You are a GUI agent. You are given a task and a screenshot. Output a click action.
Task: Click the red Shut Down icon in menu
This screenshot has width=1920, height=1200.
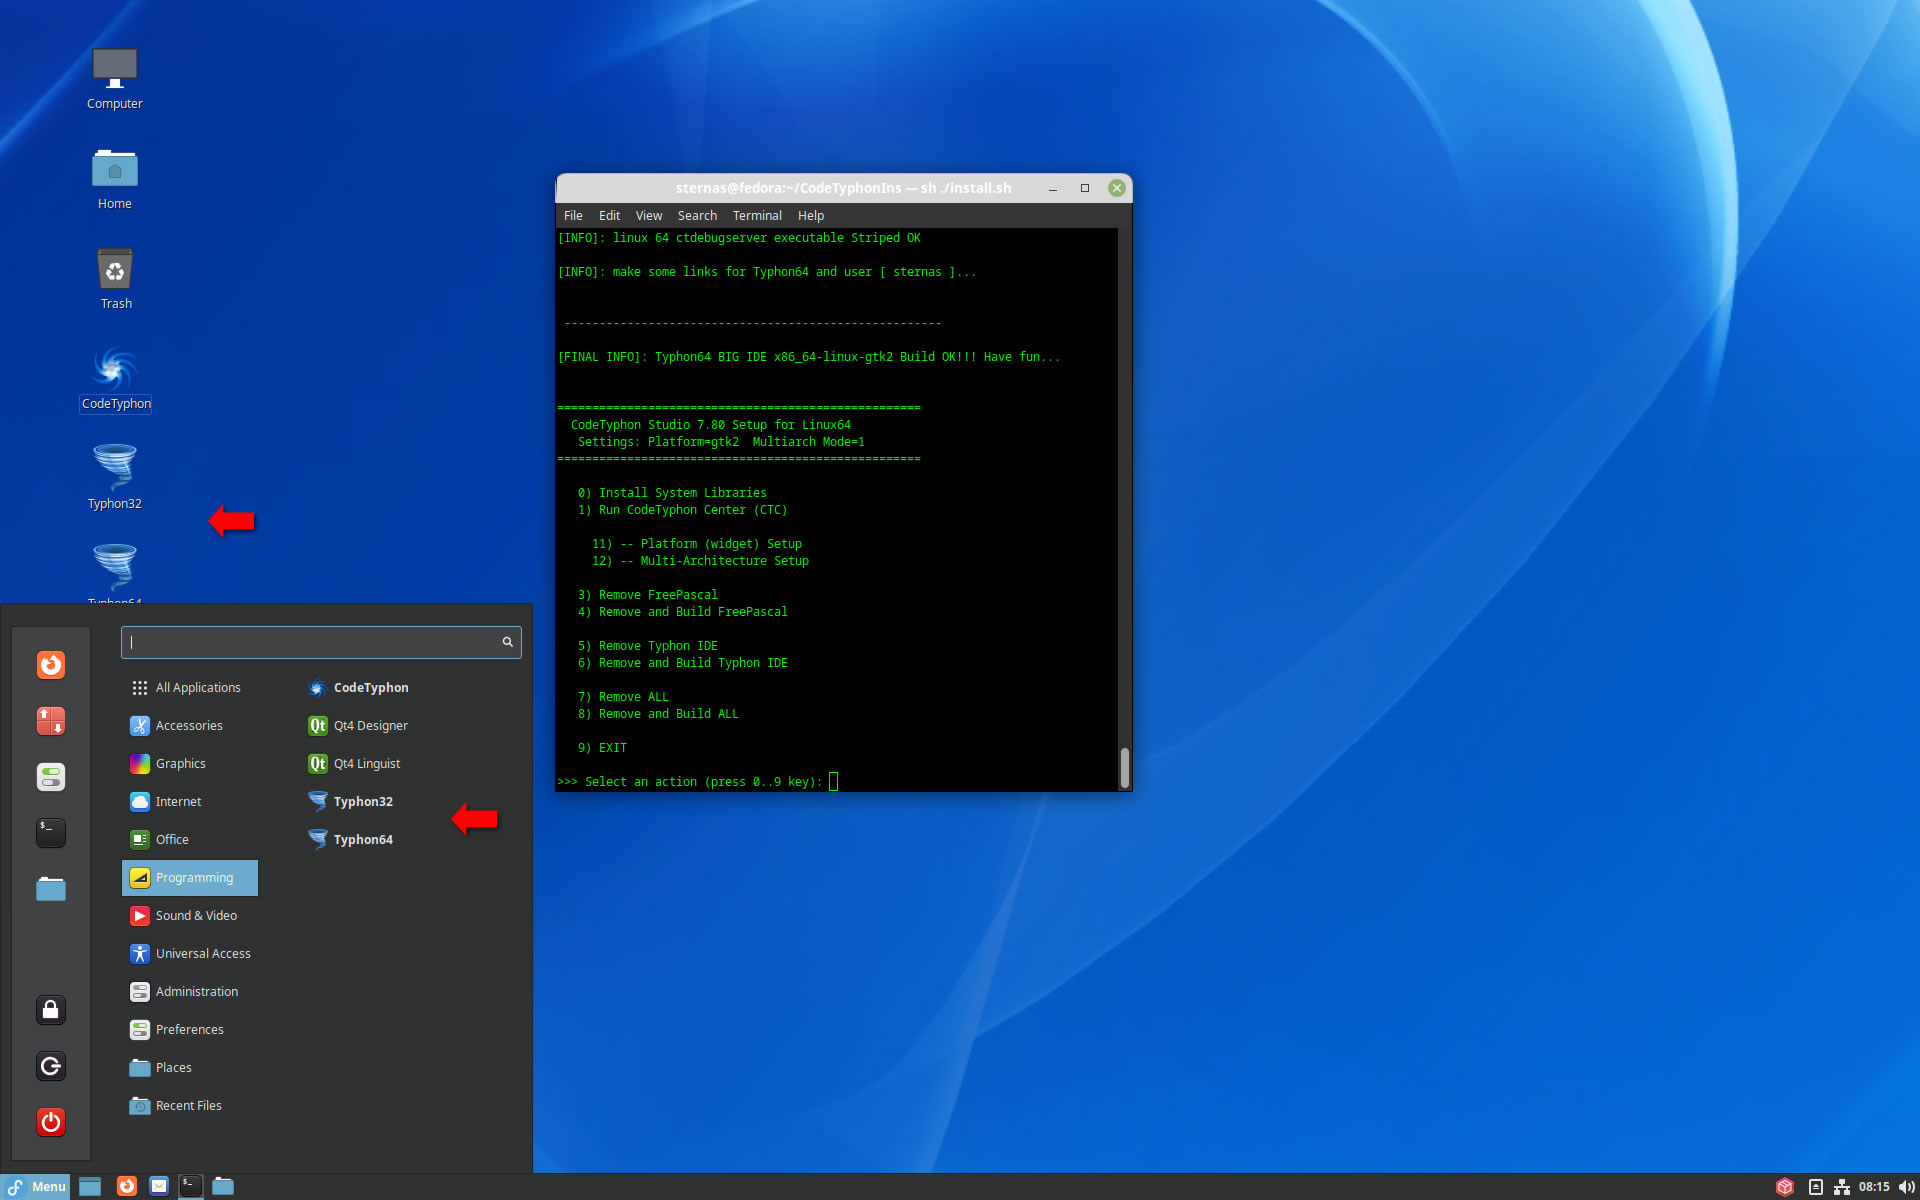tap(51, 1122)
